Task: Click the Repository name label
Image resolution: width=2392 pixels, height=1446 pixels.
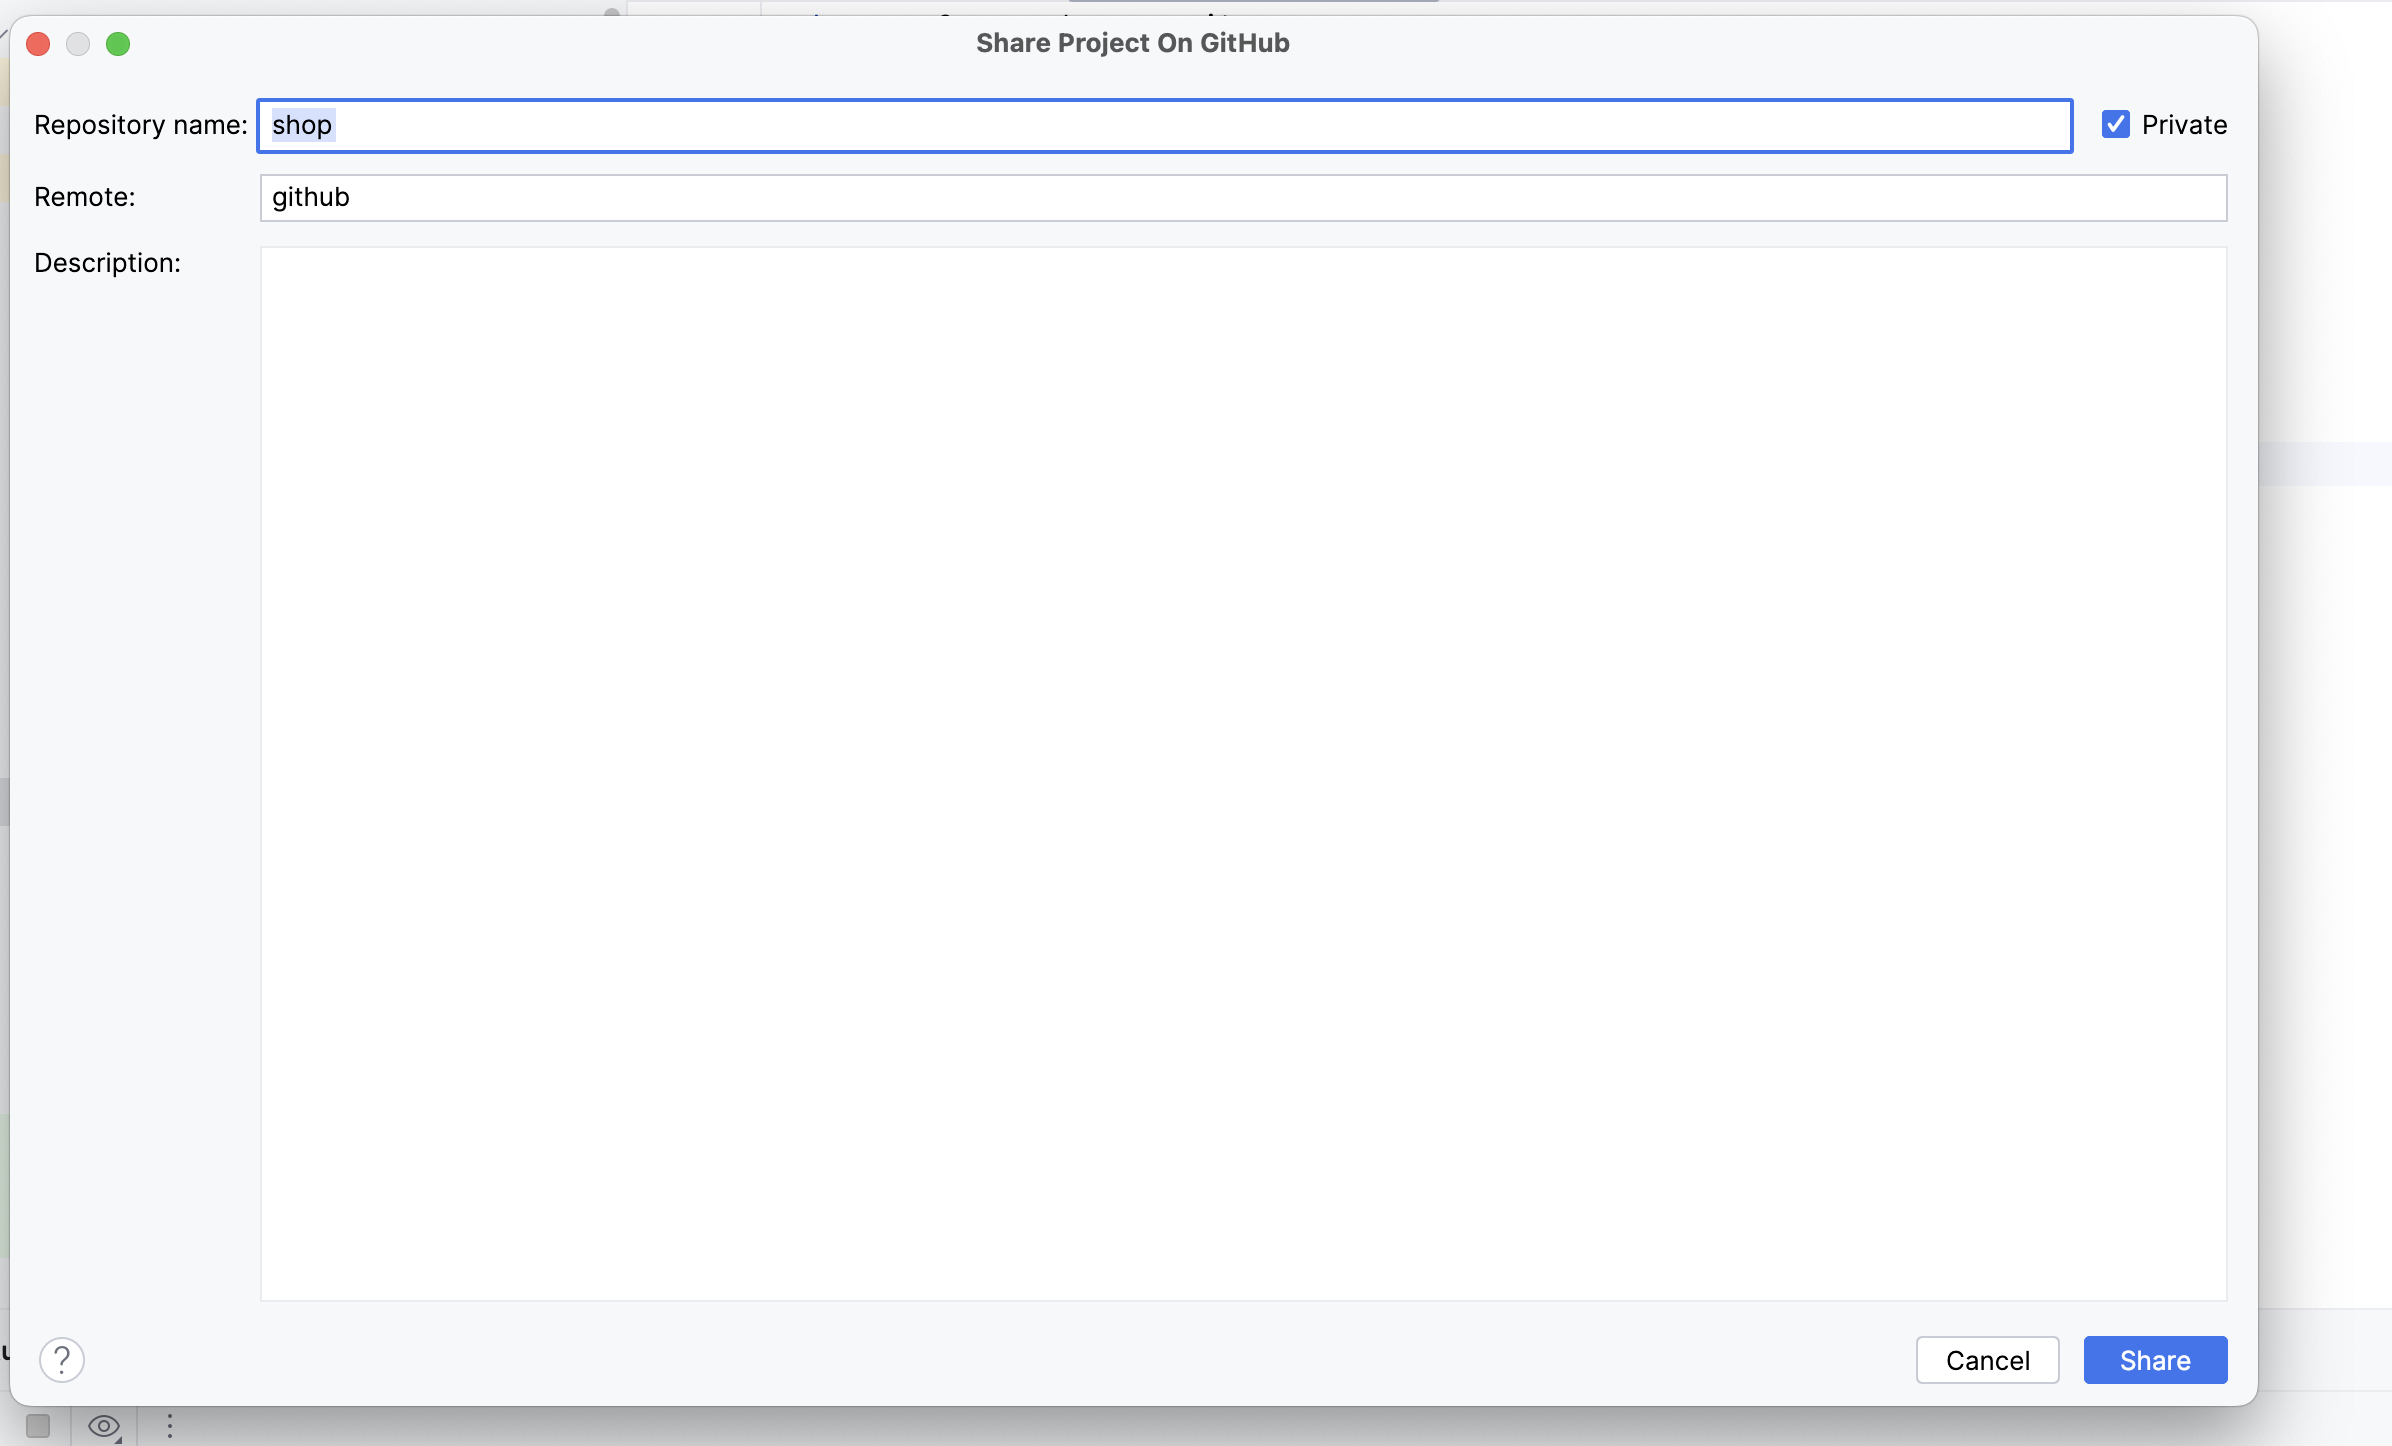Action: (140, 125)
